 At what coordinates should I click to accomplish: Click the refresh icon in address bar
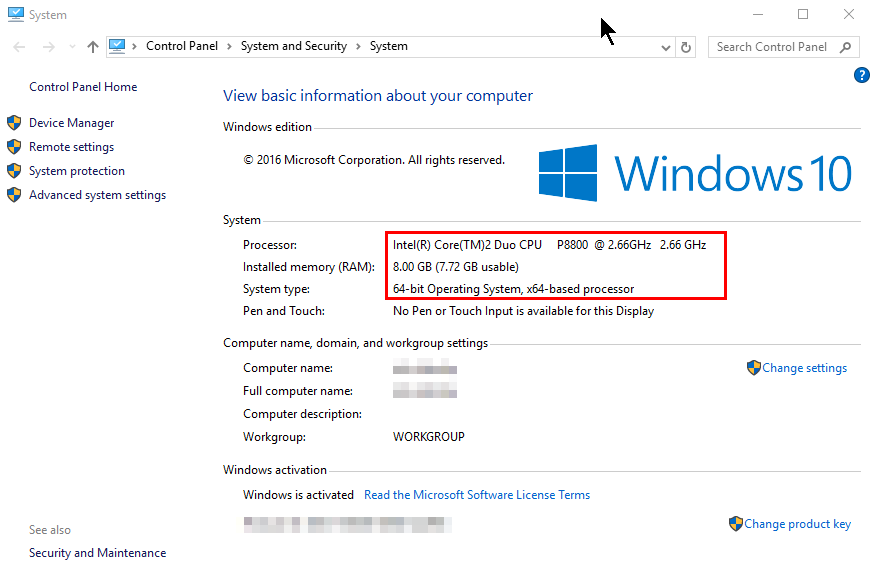click(686, 47)
